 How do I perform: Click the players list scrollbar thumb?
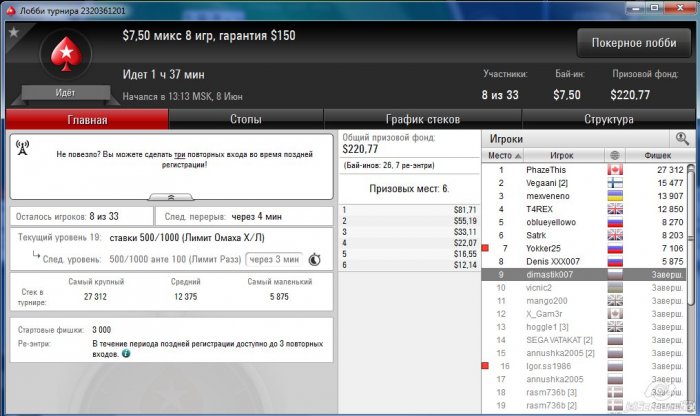click(x=691, y=237)
